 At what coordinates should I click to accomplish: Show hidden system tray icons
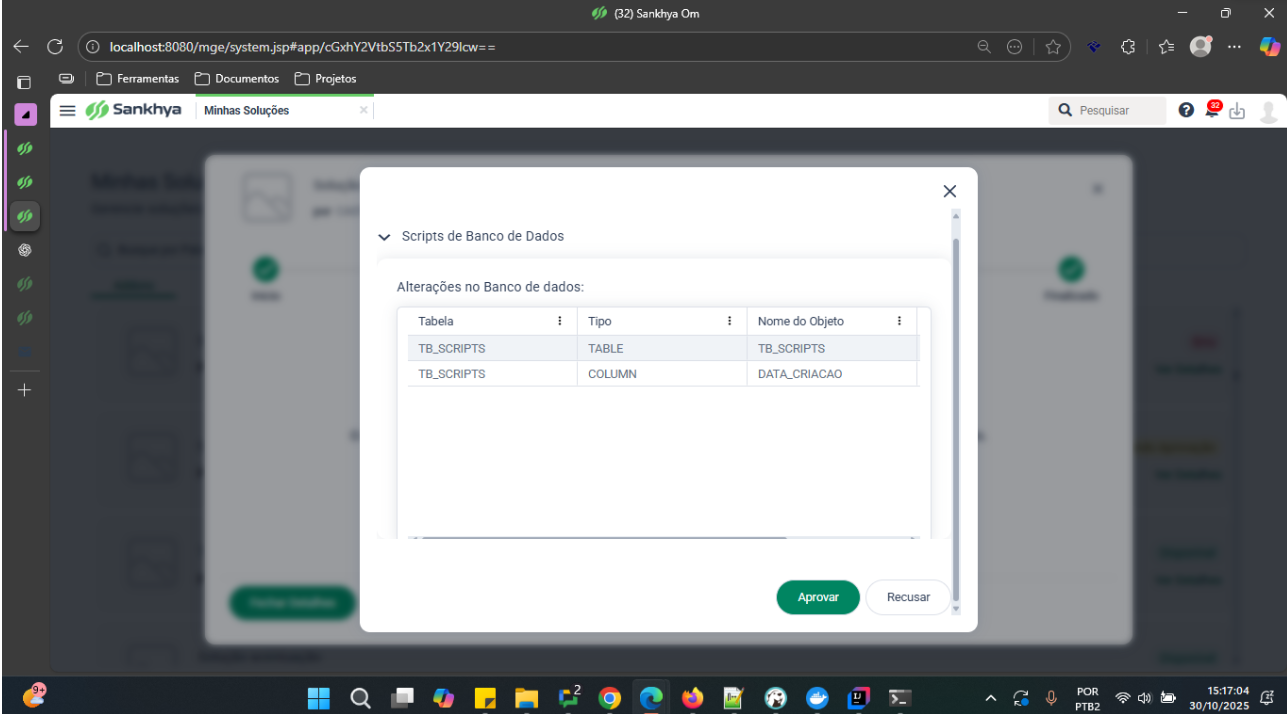click(991, 698)
